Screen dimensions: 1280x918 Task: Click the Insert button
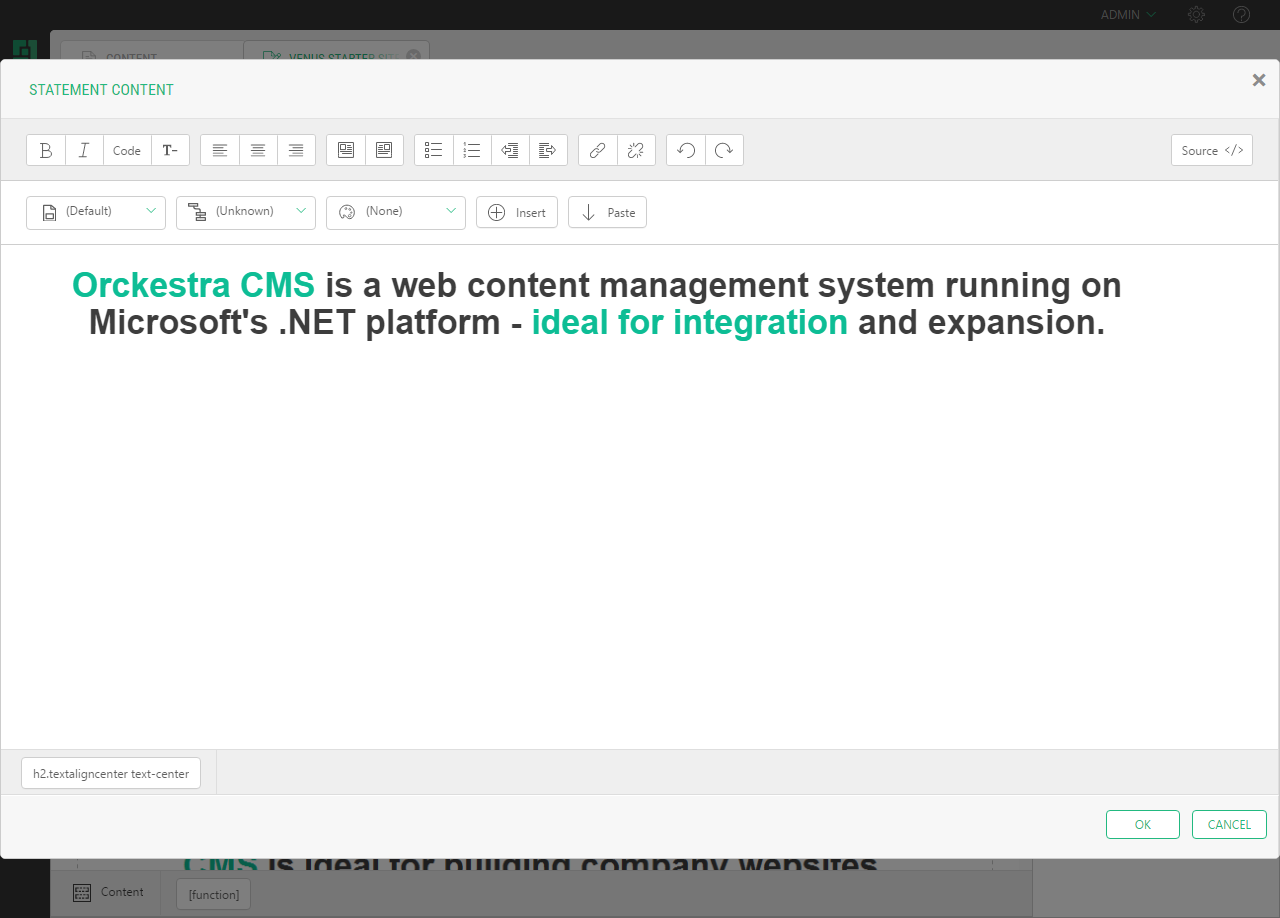pos(517,212)
